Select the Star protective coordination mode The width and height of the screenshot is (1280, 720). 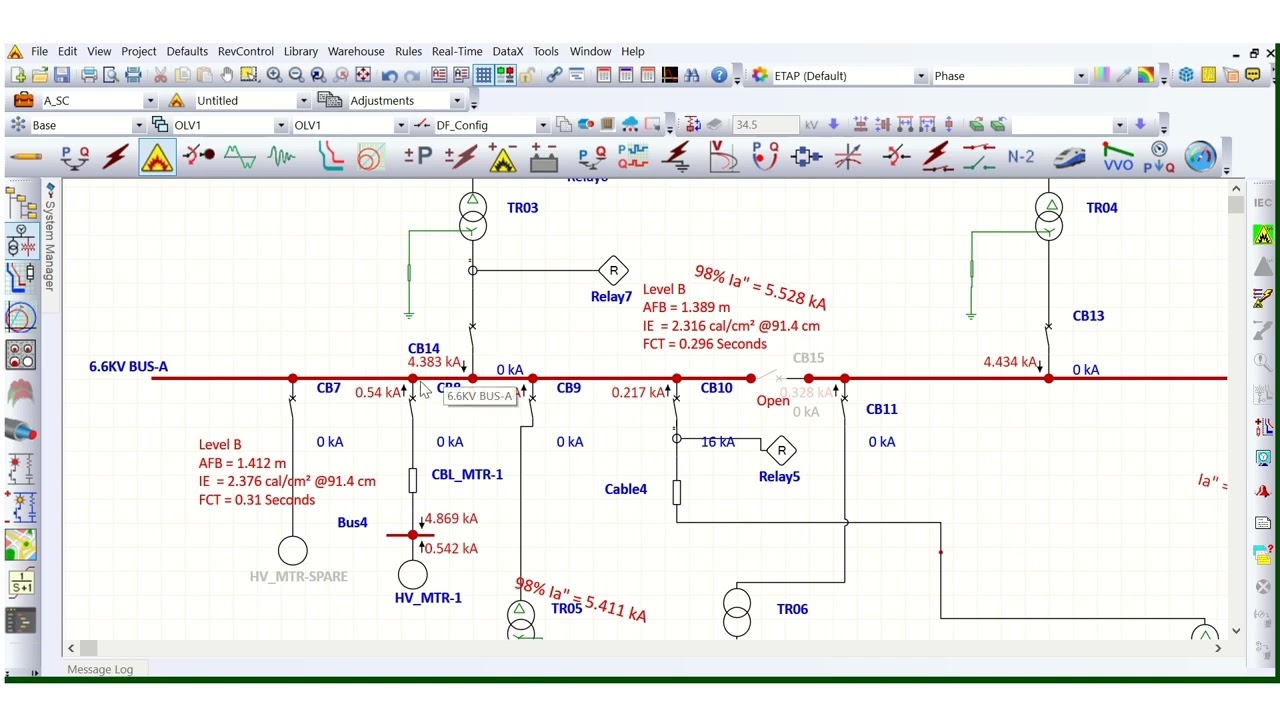tap(331, 157)
